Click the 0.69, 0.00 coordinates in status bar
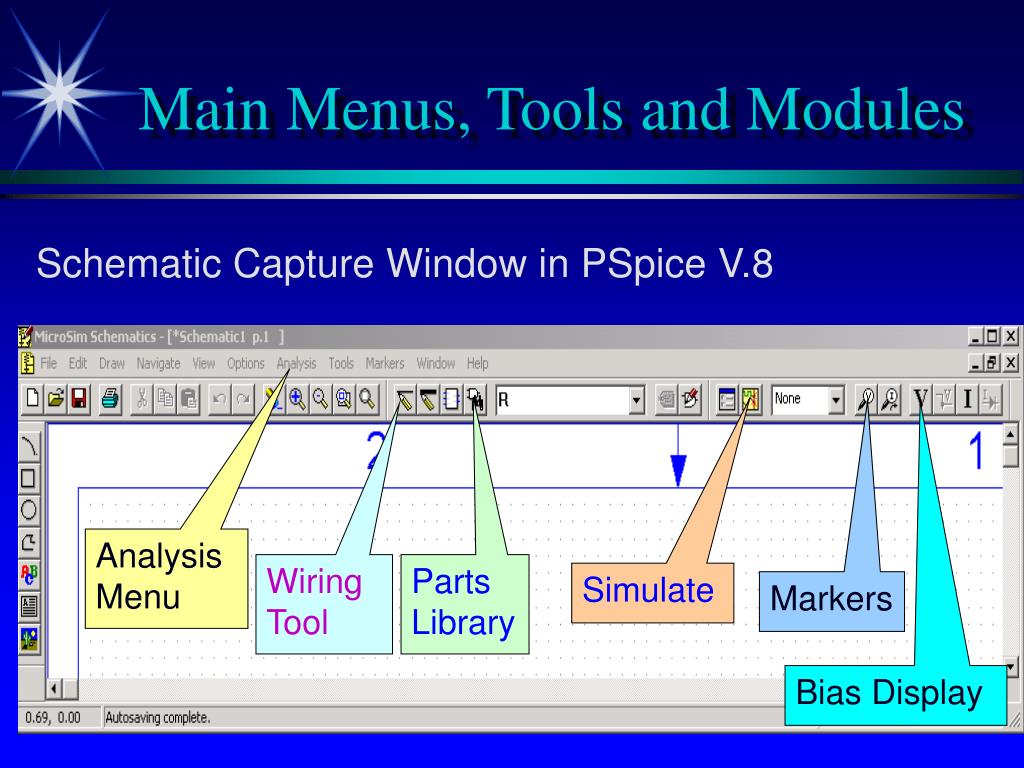The width and height of the screenshot is (1024, 768). click(x=53, y=718)
